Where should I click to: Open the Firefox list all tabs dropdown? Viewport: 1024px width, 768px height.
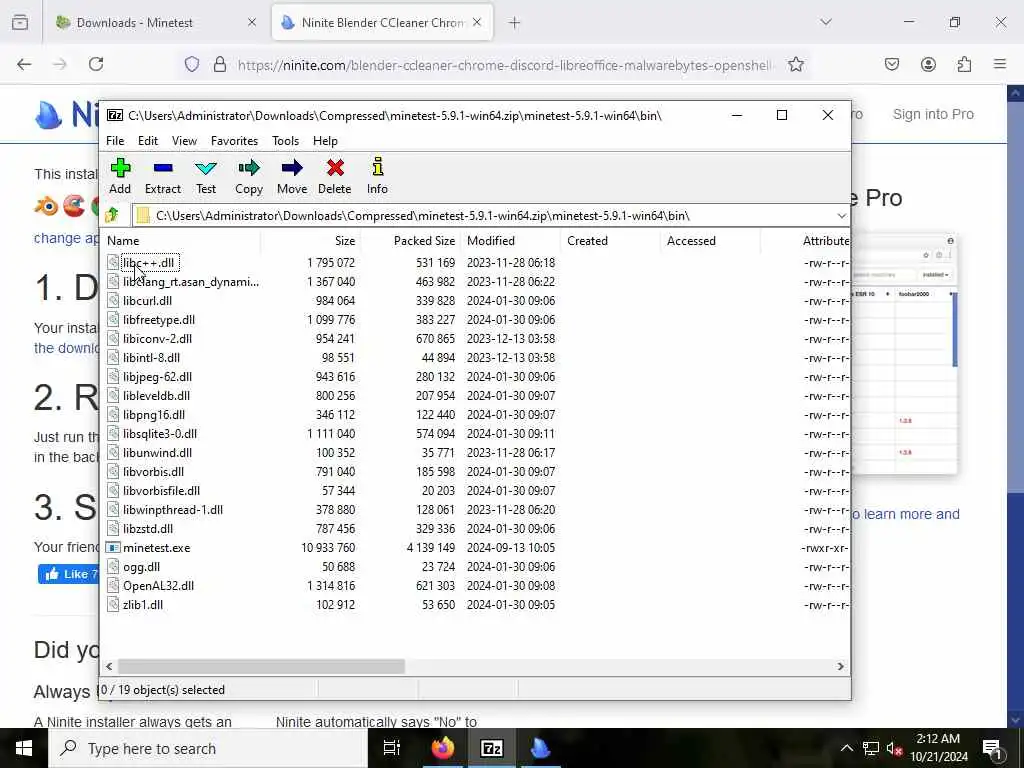(x=826, y=22)
